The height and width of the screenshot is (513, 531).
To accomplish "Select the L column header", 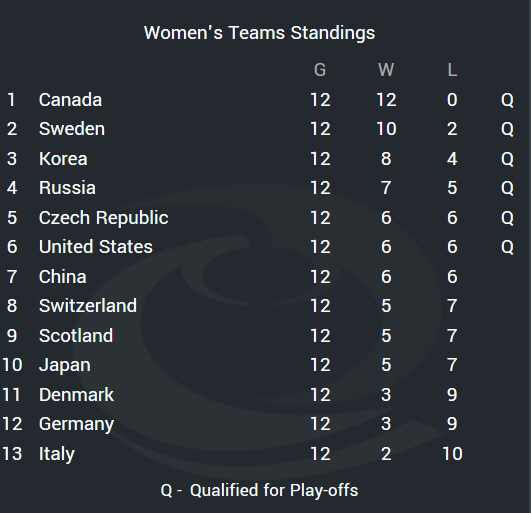I will tap(452, 70).
